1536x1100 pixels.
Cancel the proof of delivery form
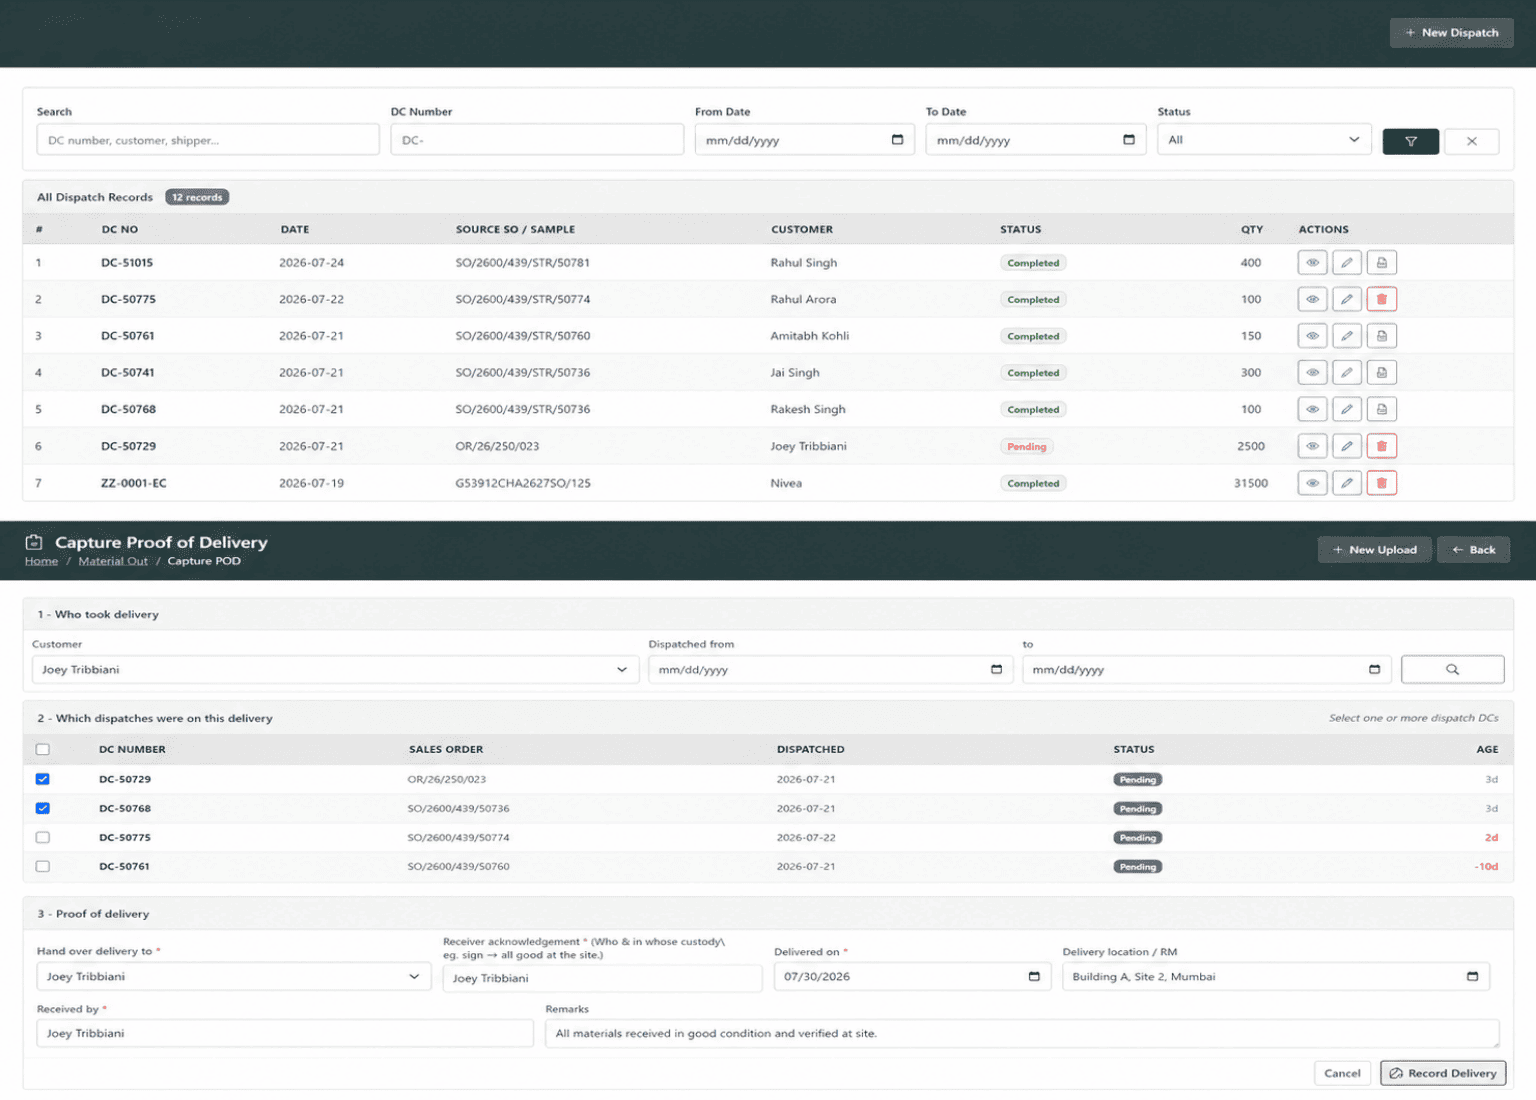pyautogui.click(x=1342, y=1073)
